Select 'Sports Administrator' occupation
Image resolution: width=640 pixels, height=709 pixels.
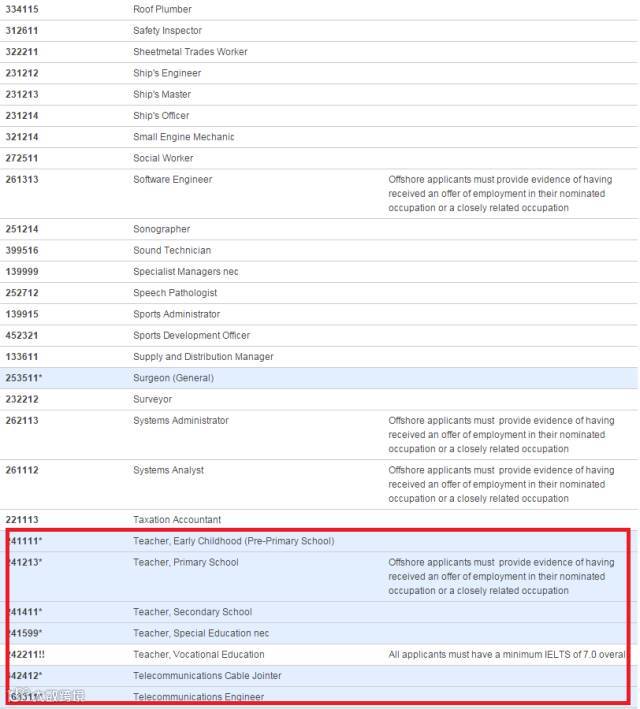coord(176,314)
